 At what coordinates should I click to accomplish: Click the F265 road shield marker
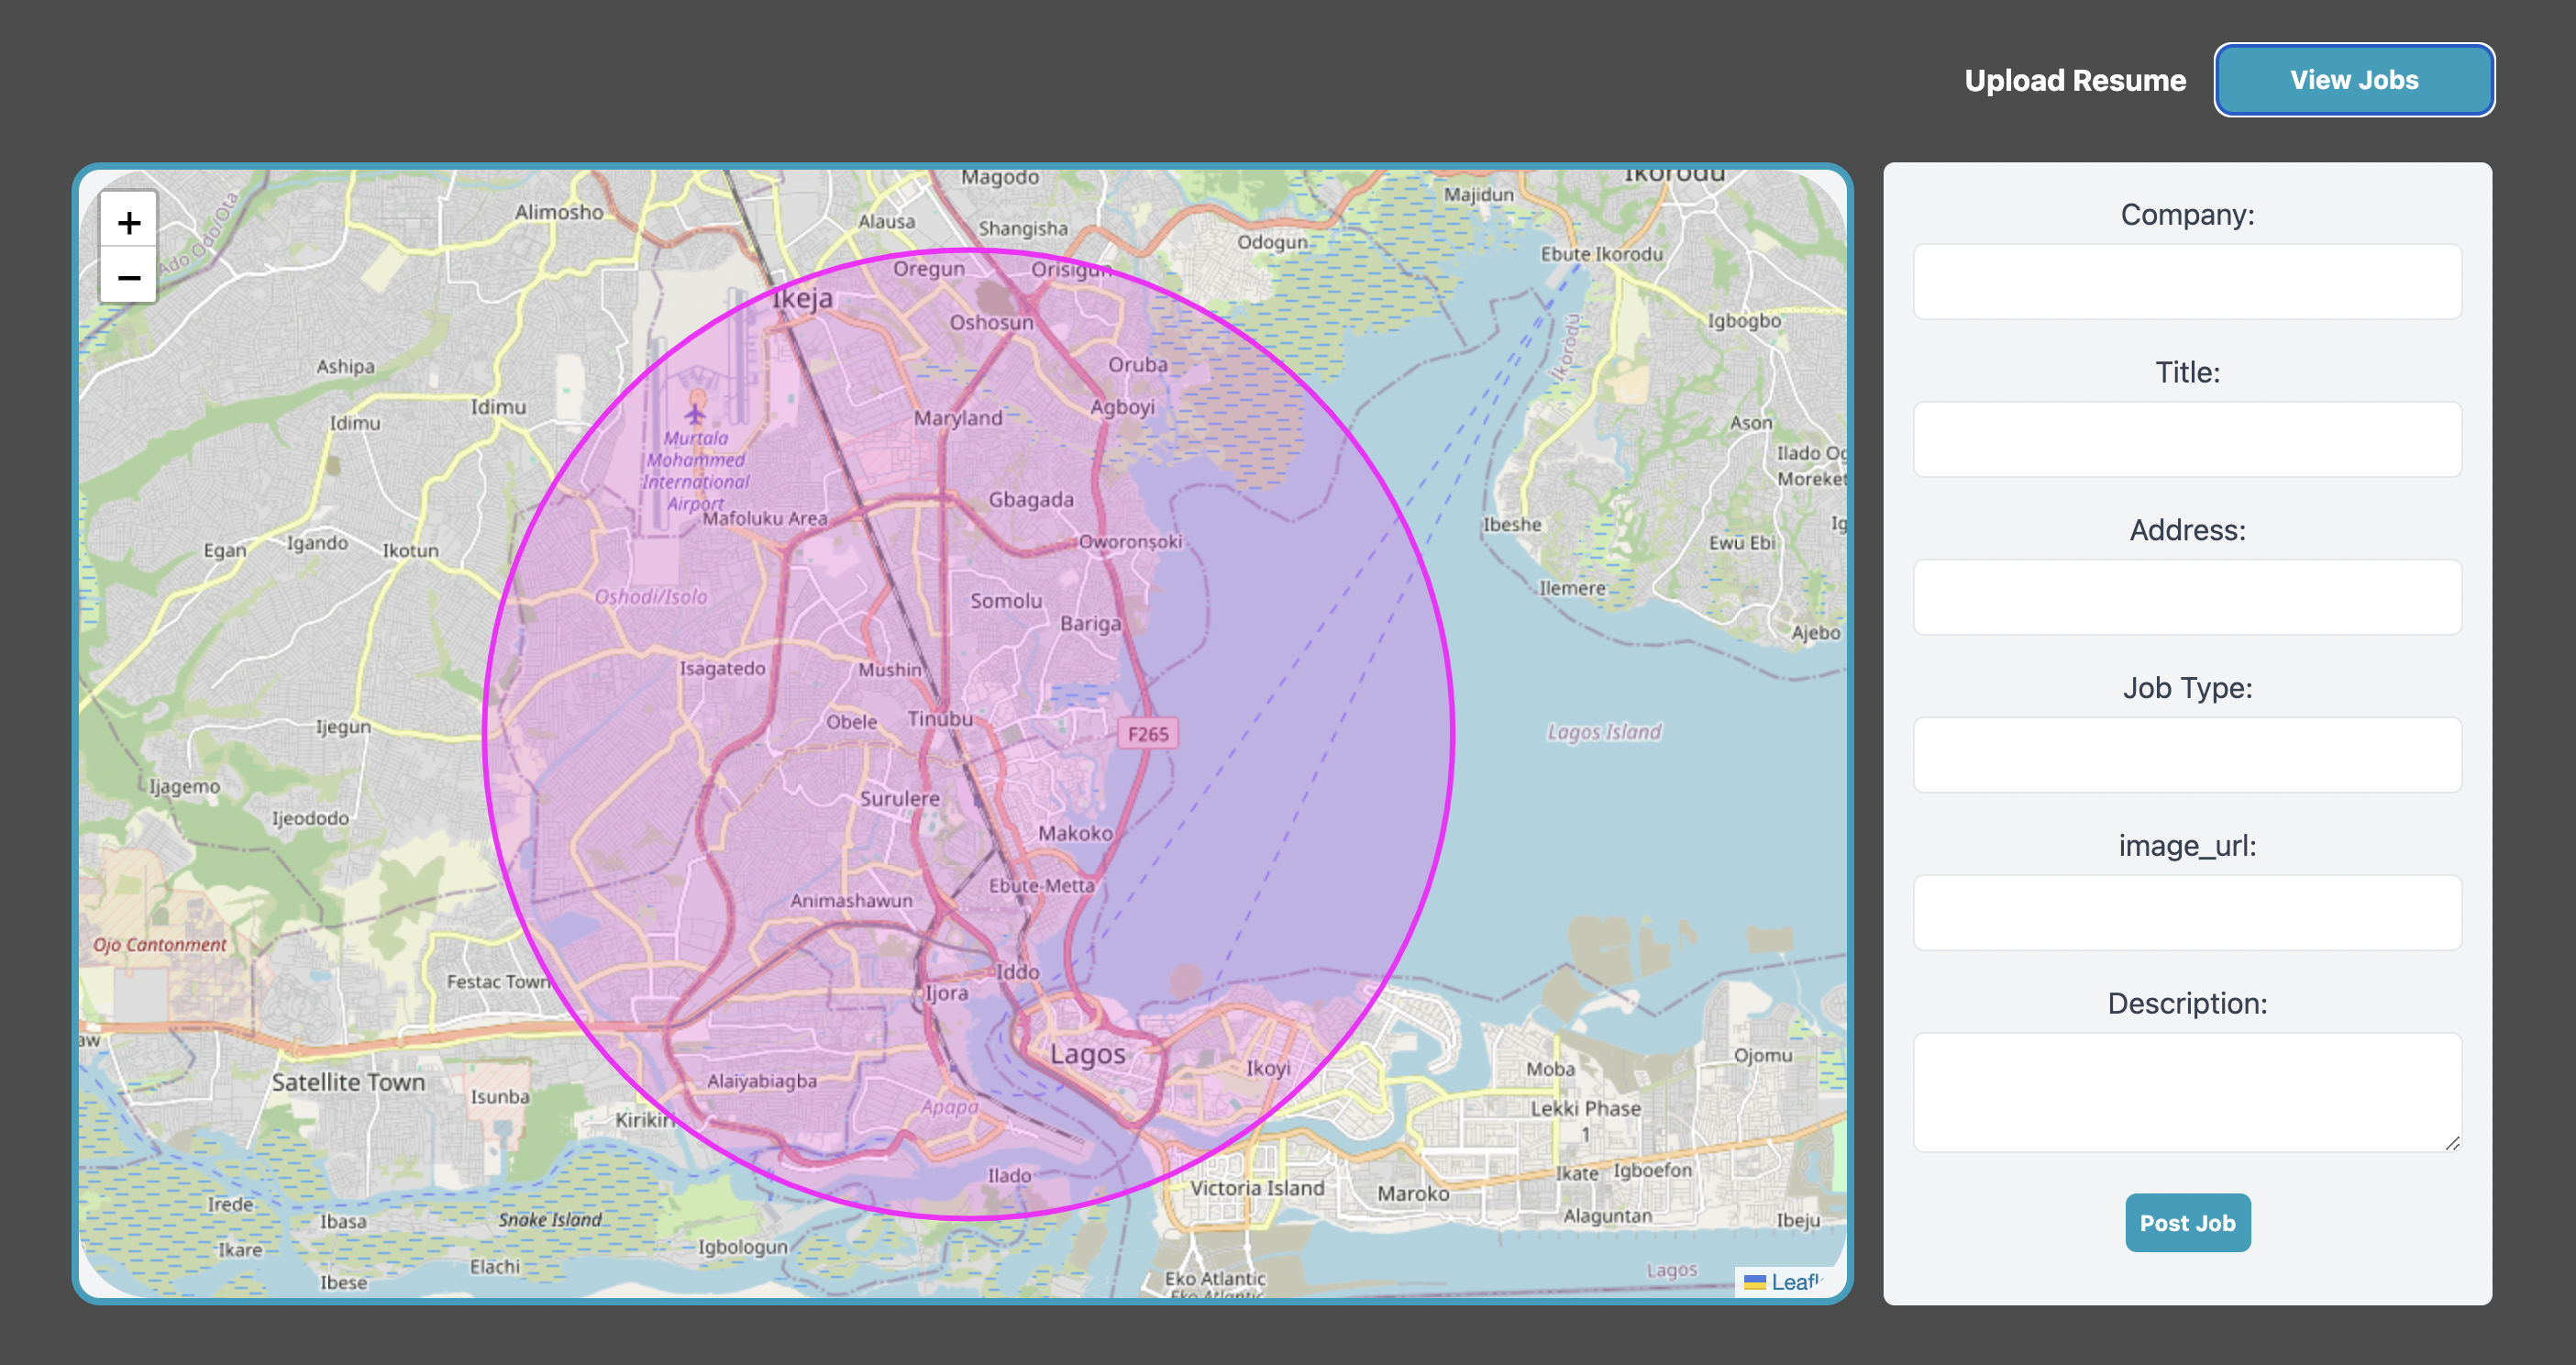[x=1147, y=734]
